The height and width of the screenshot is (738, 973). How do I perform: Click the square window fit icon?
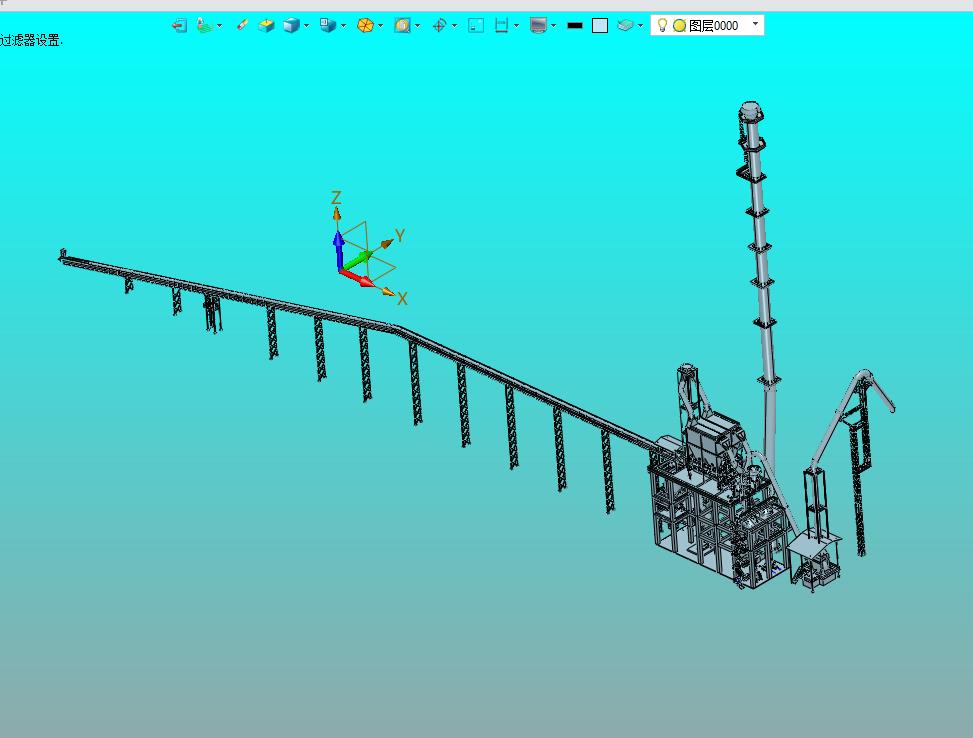(x=476, y=25)
